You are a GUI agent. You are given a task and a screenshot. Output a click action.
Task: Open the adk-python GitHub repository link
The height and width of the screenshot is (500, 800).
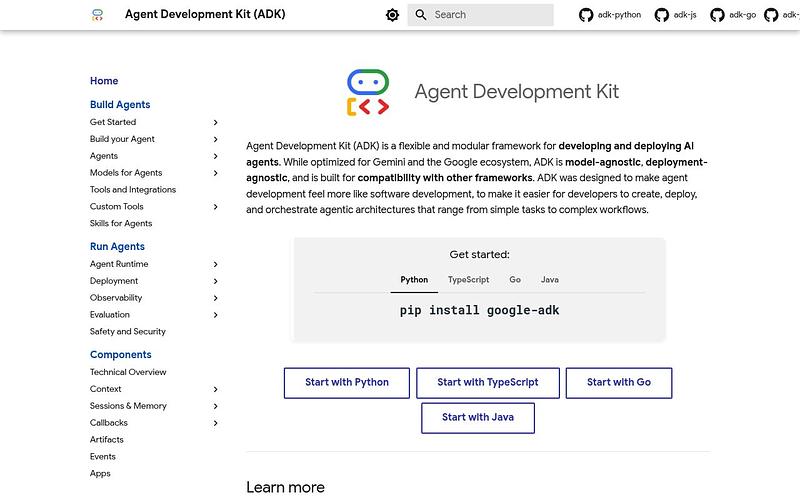tap(610, 15)
